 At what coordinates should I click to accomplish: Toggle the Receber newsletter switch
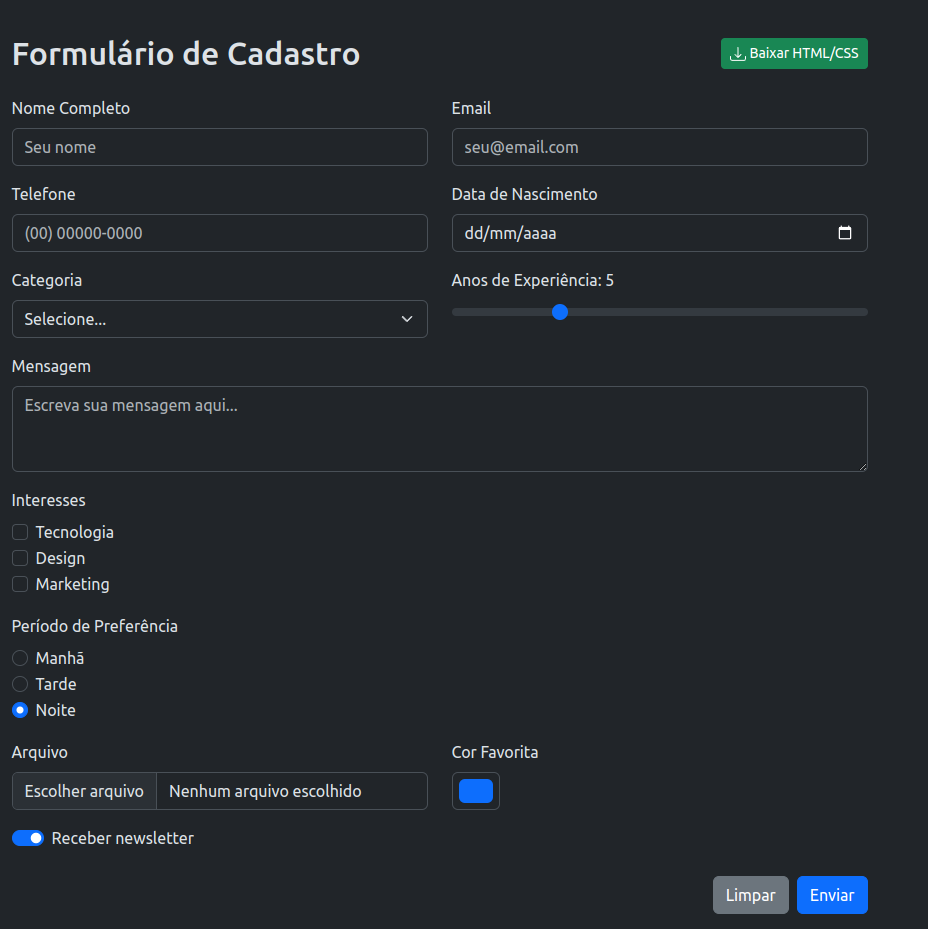click(28, 838)
